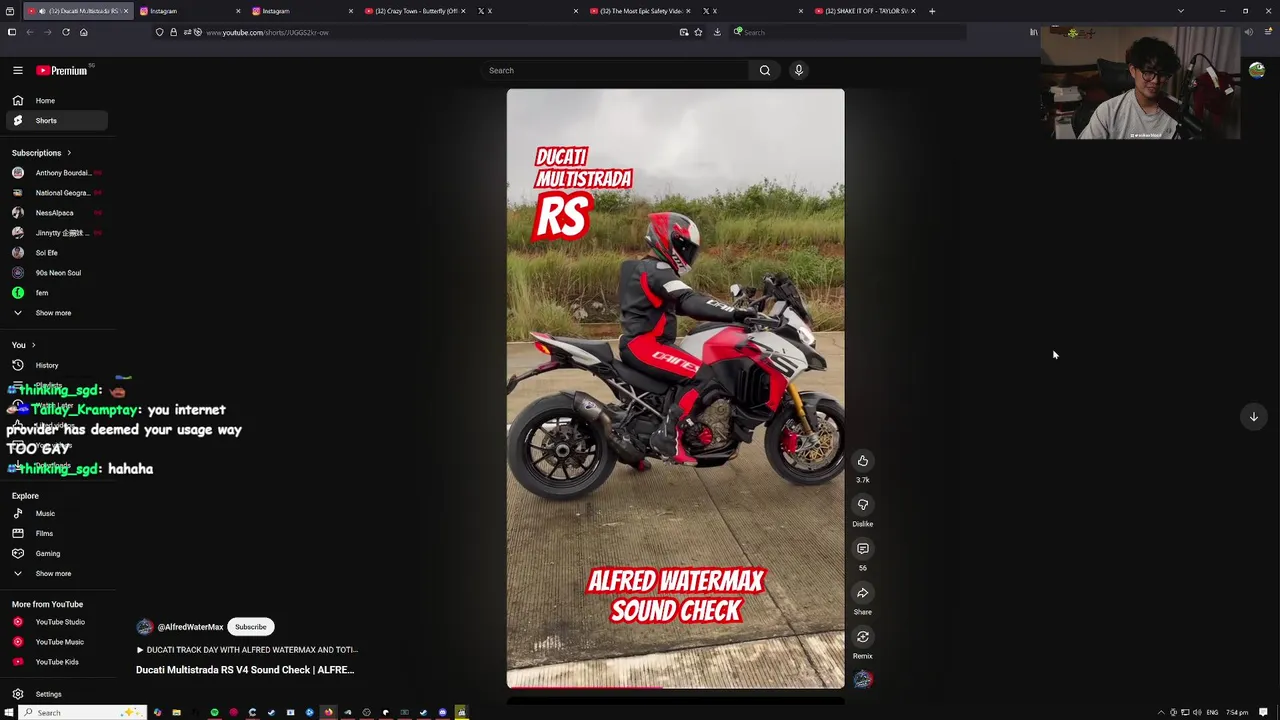This screenshot has width=1280, height=720.
Task: Click the Windows taskbar search box
Action: click(83, 713)
